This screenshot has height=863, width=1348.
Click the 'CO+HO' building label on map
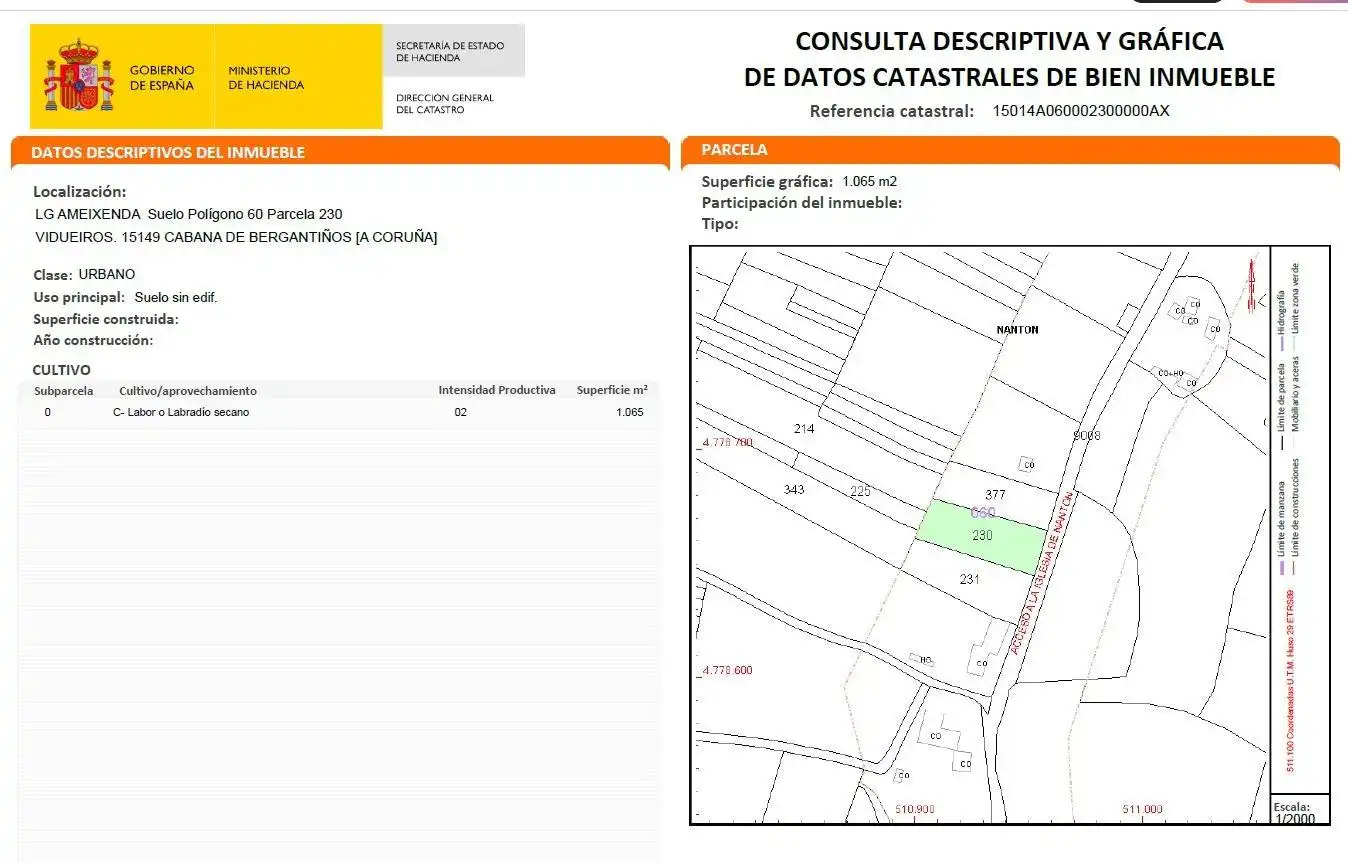tap(1170, 372)
